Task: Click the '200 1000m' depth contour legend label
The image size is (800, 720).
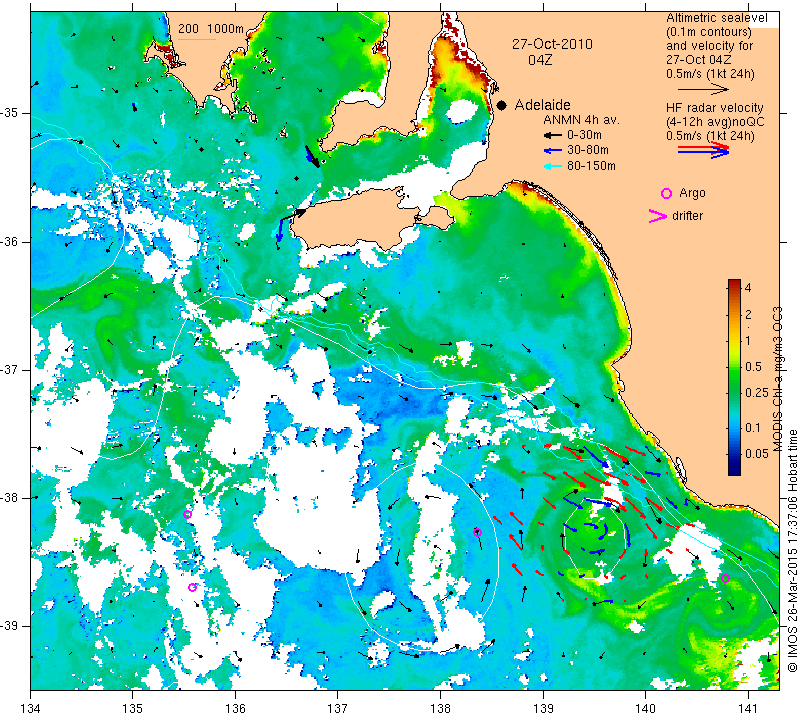Action: pos(211,29)
